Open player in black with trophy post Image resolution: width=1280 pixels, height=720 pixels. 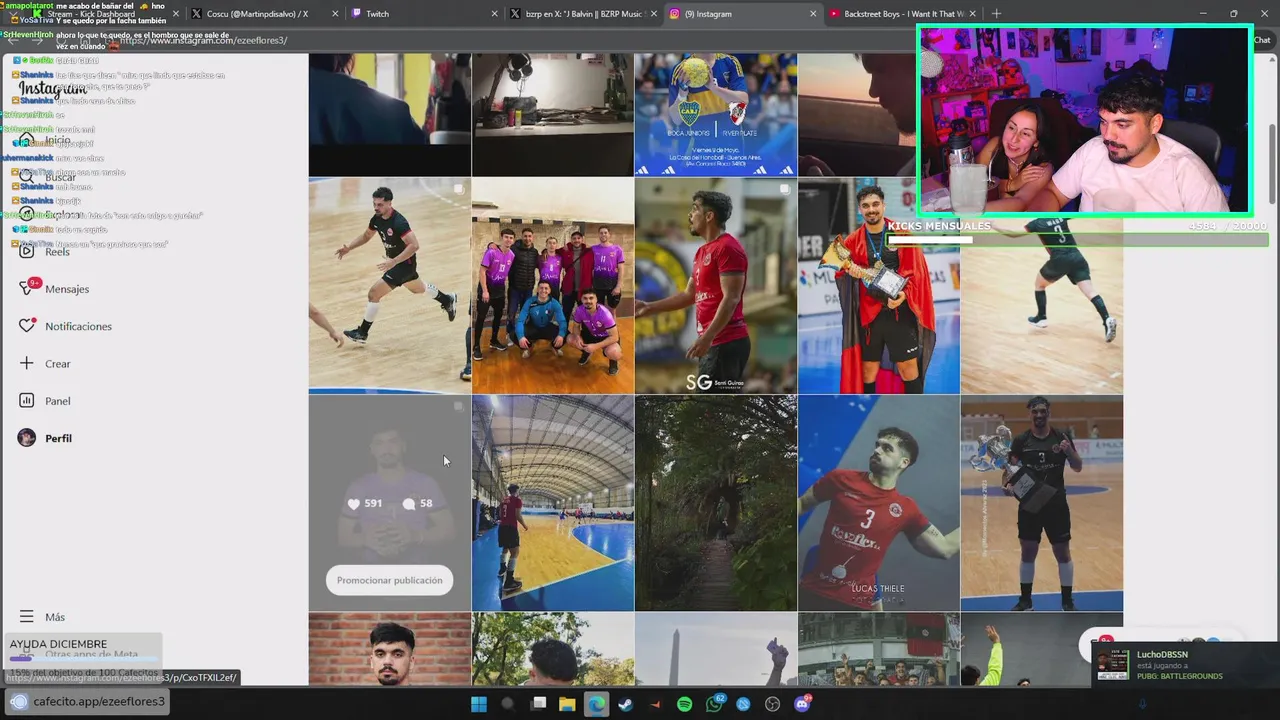pos(1042,503)
